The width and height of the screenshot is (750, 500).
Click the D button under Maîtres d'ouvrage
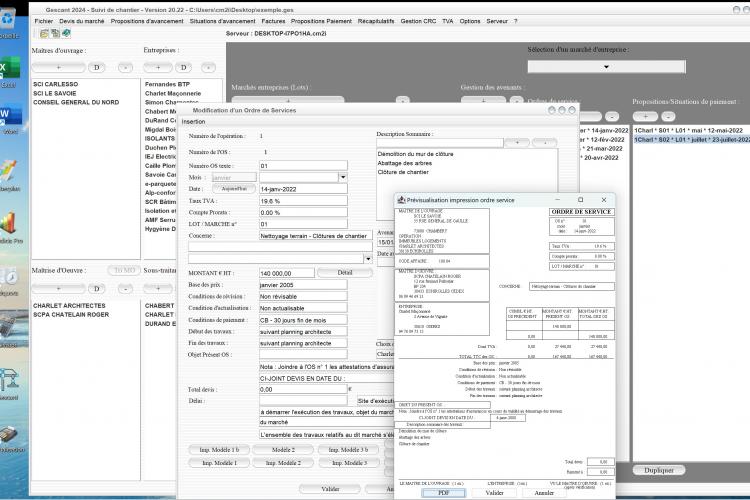(96, 67)
